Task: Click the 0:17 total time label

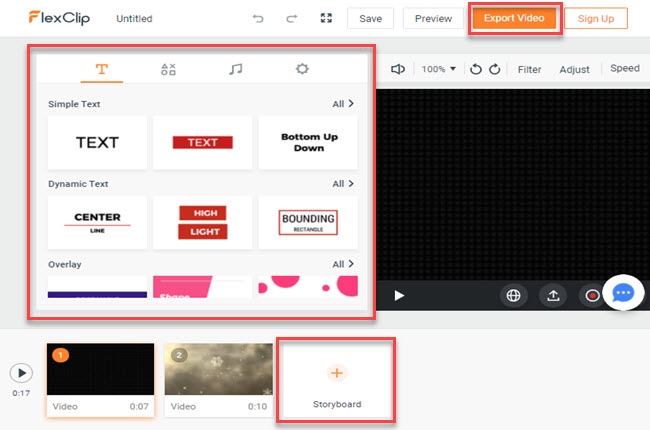Action: (21, 393)
